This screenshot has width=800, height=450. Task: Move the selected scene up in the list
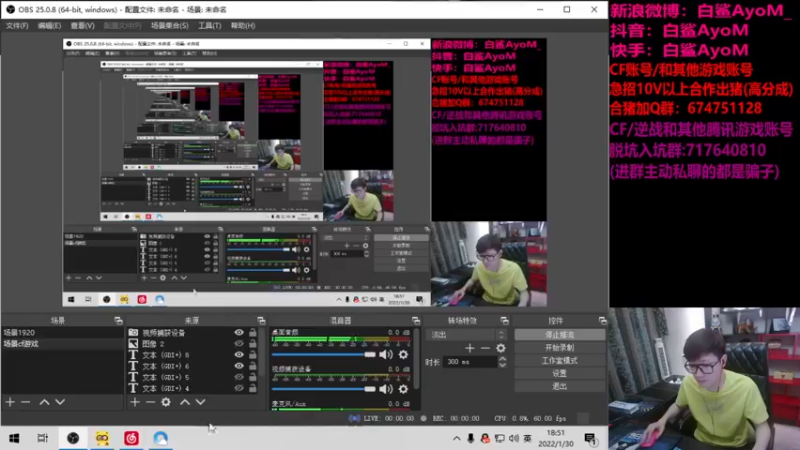point(44,402)
